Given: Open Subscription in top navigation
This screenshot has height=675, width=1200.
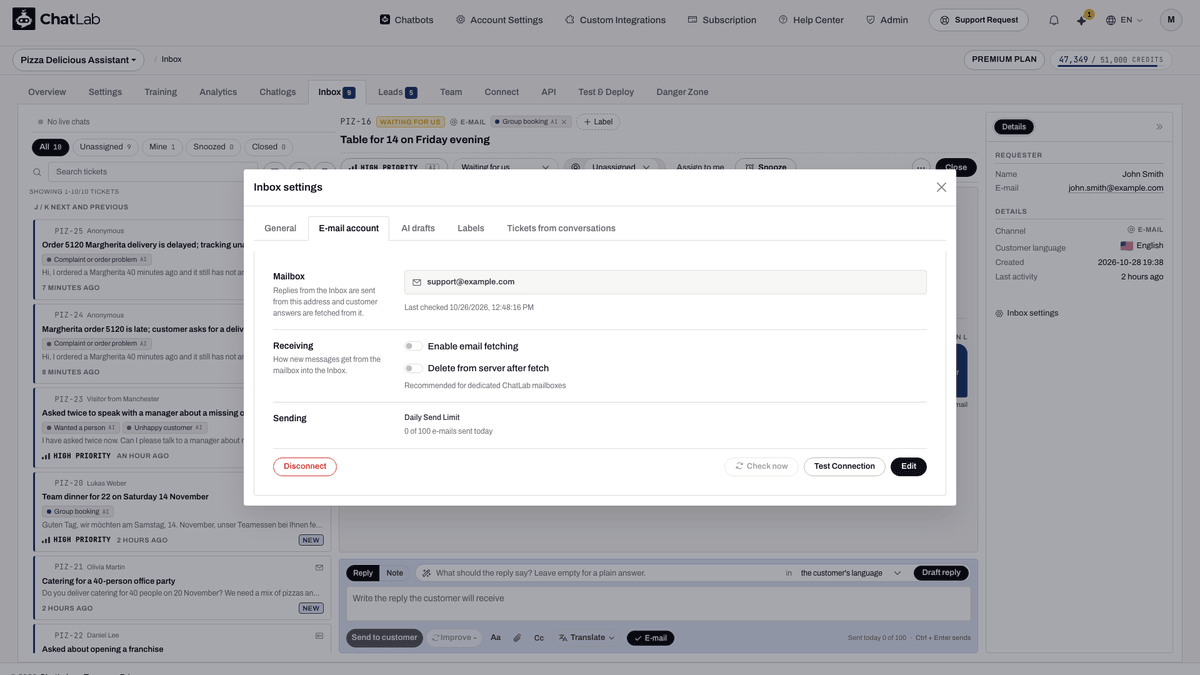Looking at the screenshot, I should pyautogui.click(x=721, y=20).
